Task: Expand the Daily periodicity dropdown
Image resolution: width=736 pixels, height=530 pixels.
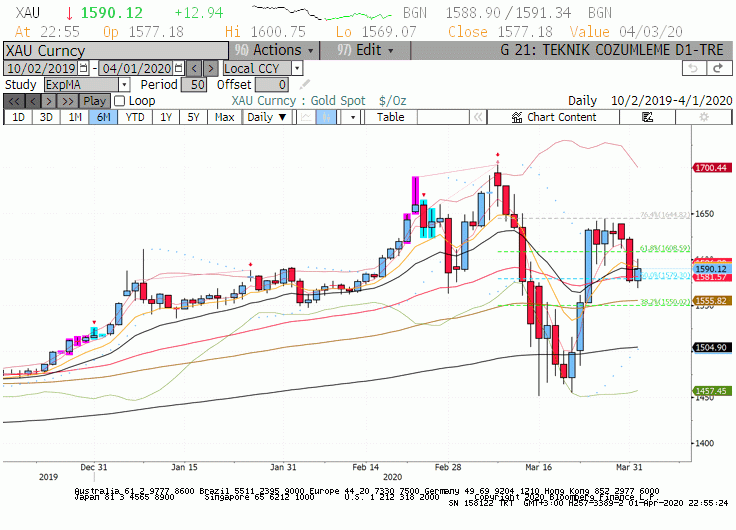Action: [x=267, y=117]
